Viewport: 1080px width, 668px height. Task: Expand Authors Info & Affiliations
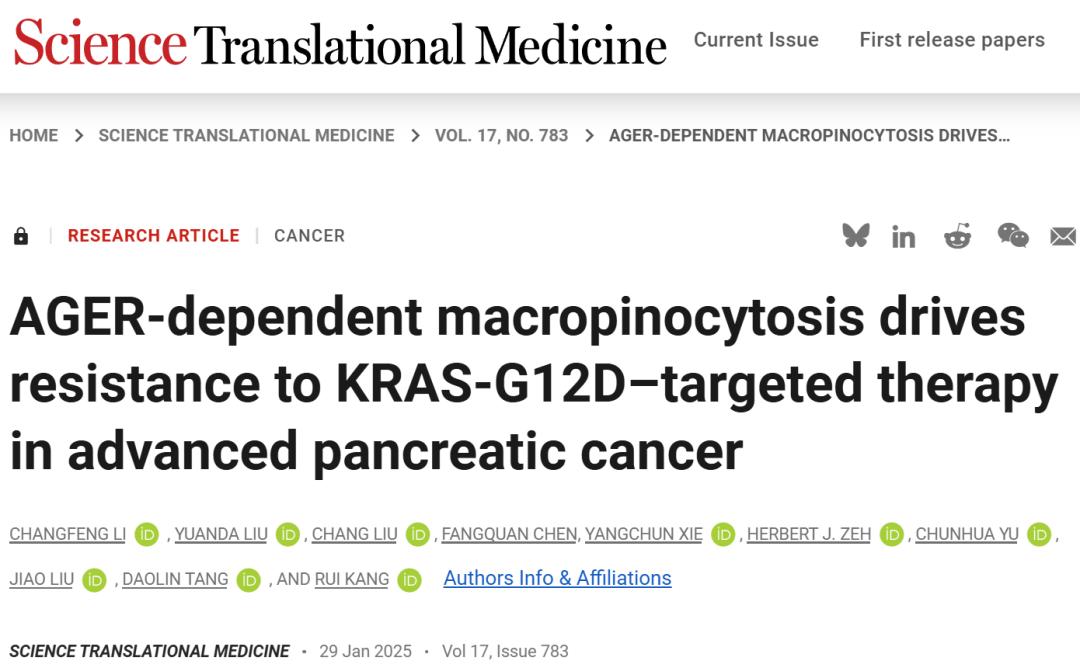[x=557, y=578]
